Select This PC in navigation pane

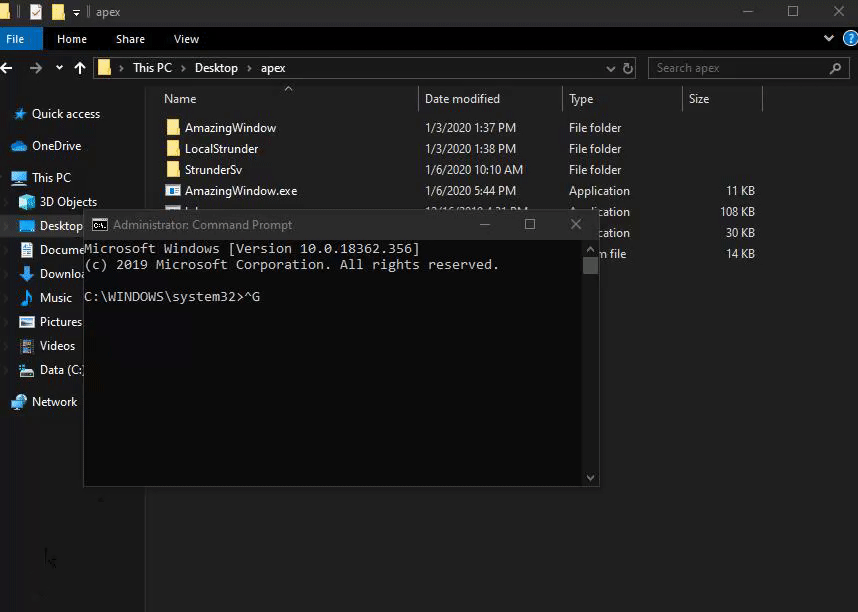click(x=51, y=177)
